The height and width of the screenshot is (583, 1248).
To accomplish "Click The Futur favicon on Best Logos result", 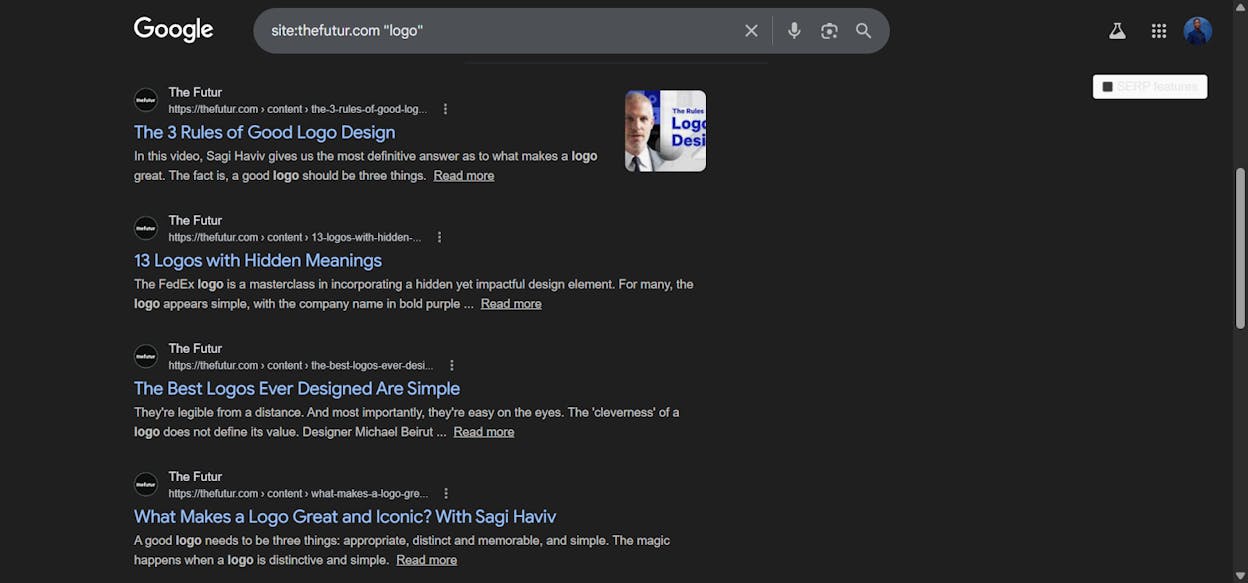I will (146, 356).
